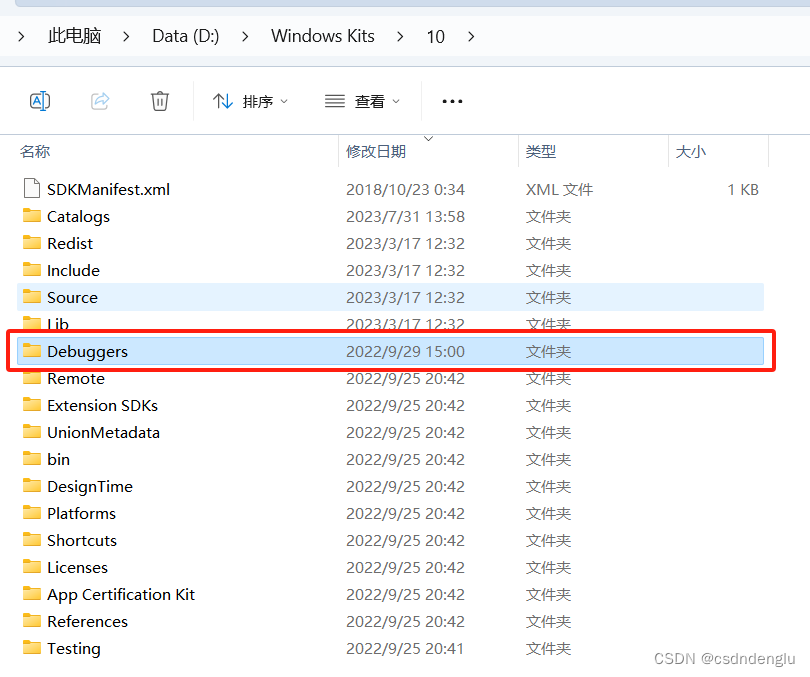Select the Licenses folder icon
The width and height of the screenshot is (810, 677).
pyautogui.click(x=32, y=566)
